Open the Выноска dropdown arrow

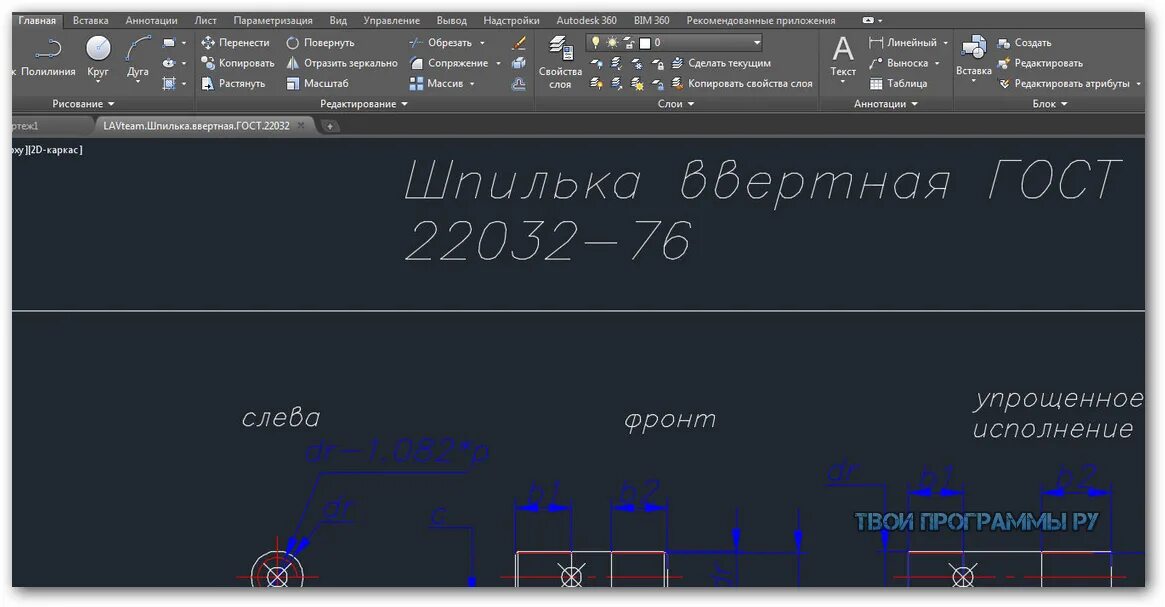(x=937, y=63)
